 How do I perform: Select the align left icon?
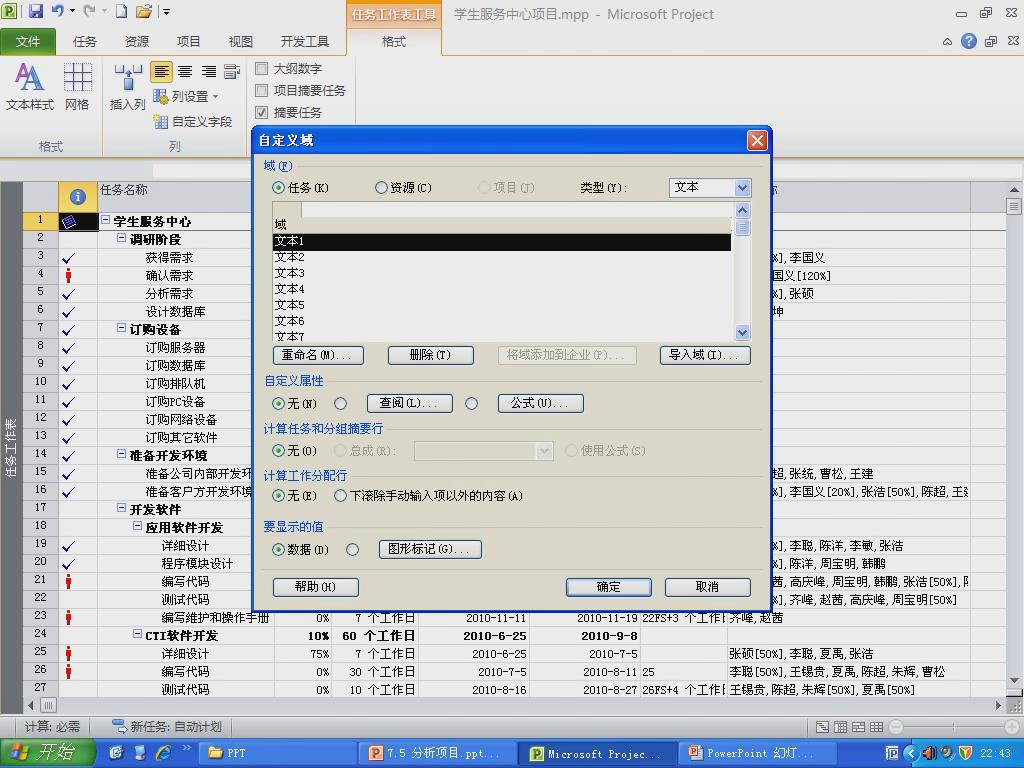161,71
